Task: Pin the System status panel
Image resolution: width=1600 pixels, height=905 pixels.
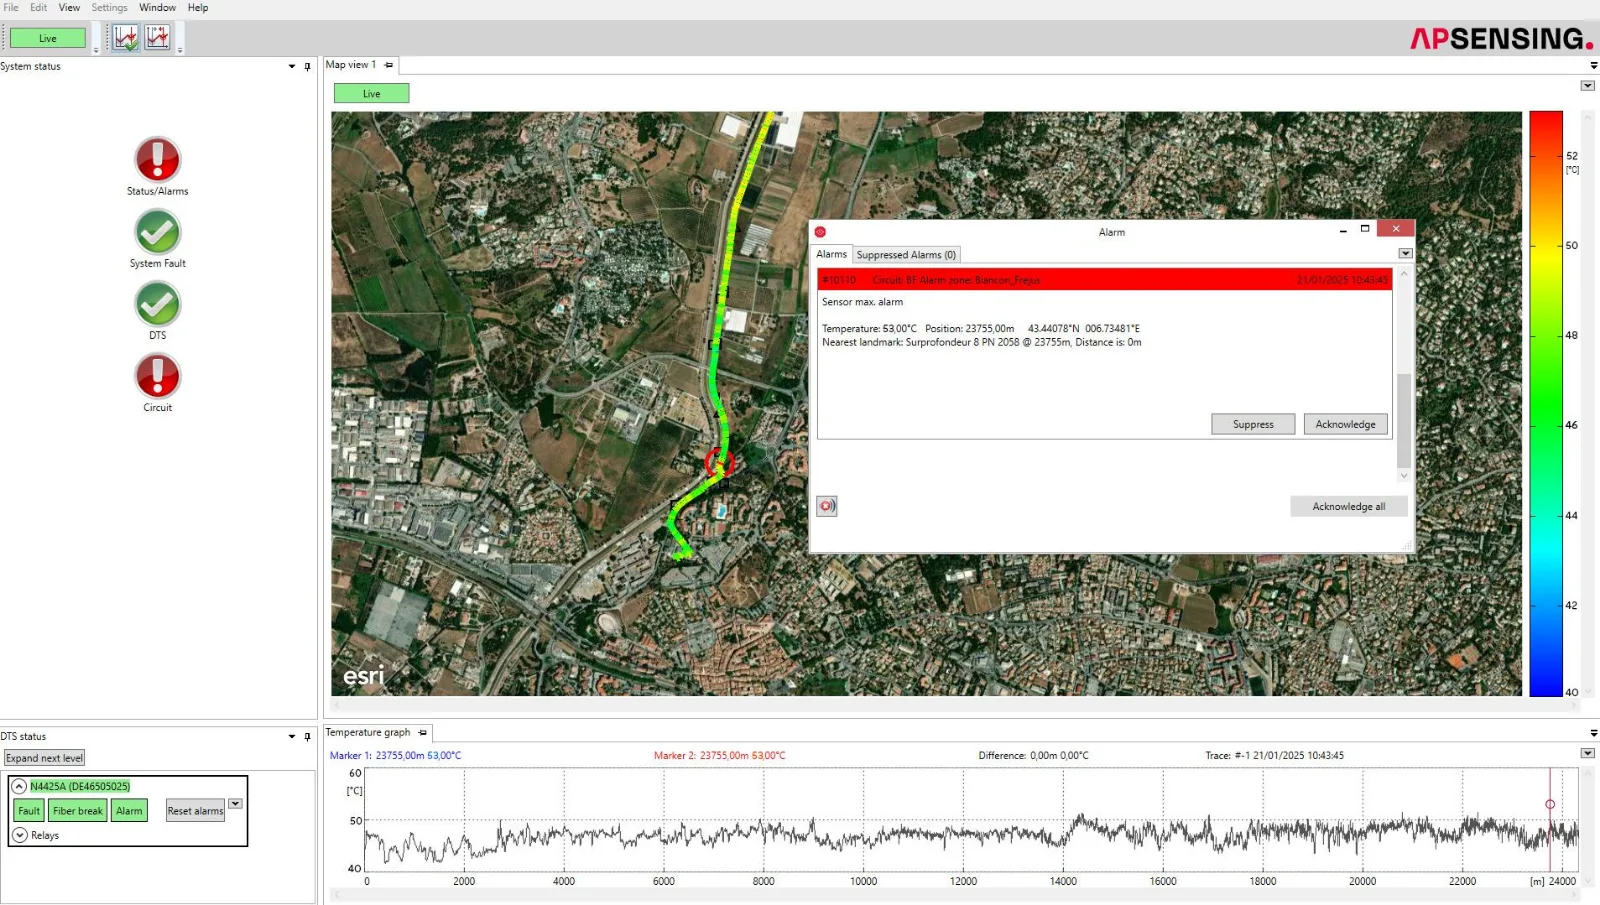Action: coord(307,67)
